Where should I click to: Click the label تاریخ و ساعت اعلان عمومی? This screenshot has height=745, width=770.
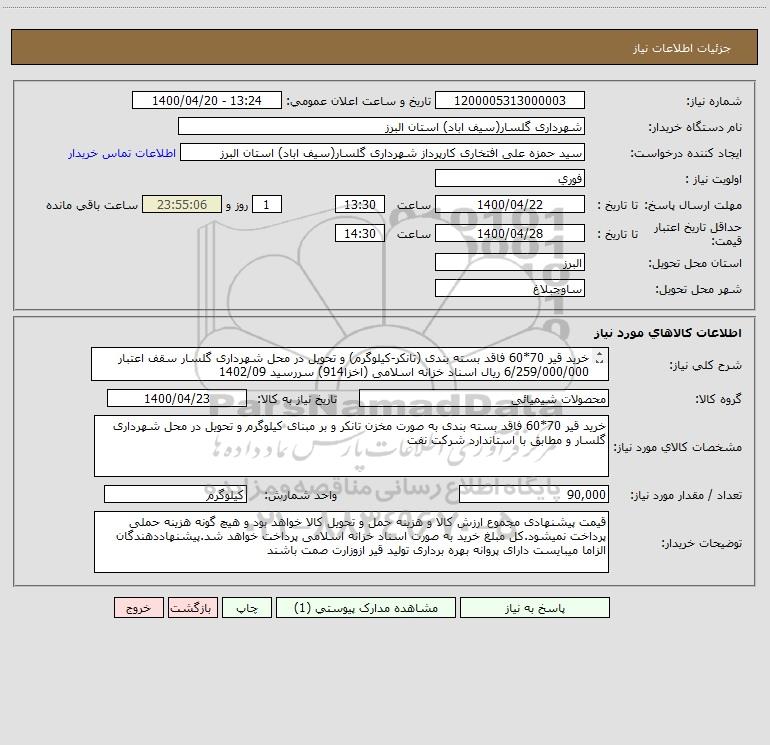(x=358, y=101)
